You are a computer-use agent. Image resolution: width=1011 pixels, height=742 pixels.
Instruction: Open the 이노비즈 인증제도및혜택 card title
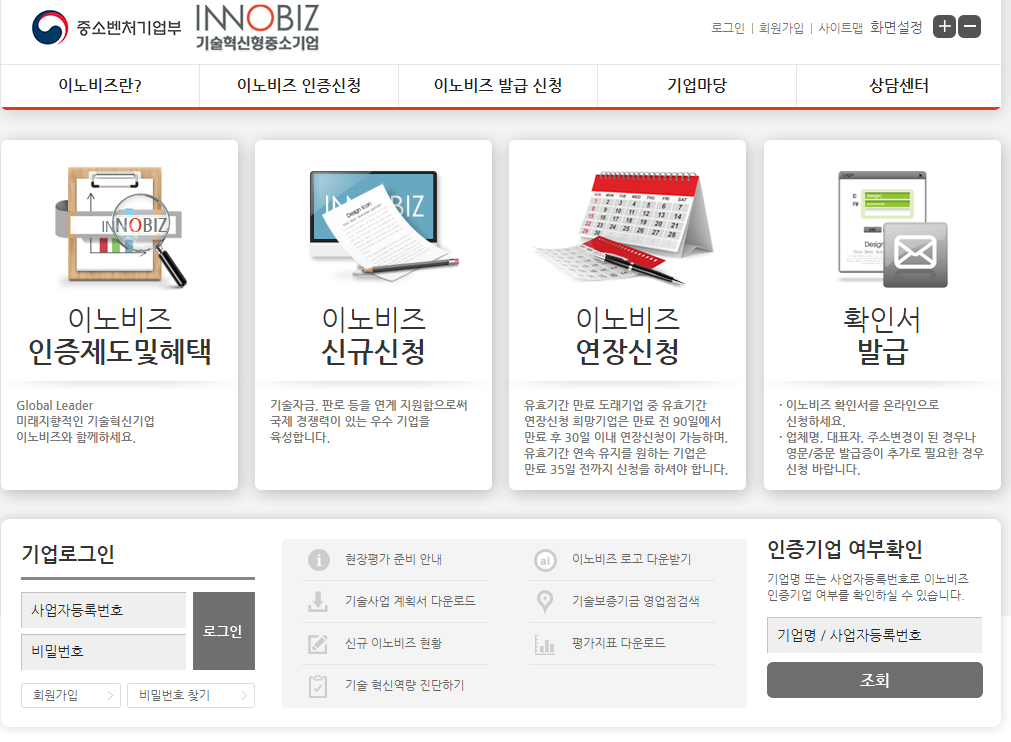tap(120, 336)
